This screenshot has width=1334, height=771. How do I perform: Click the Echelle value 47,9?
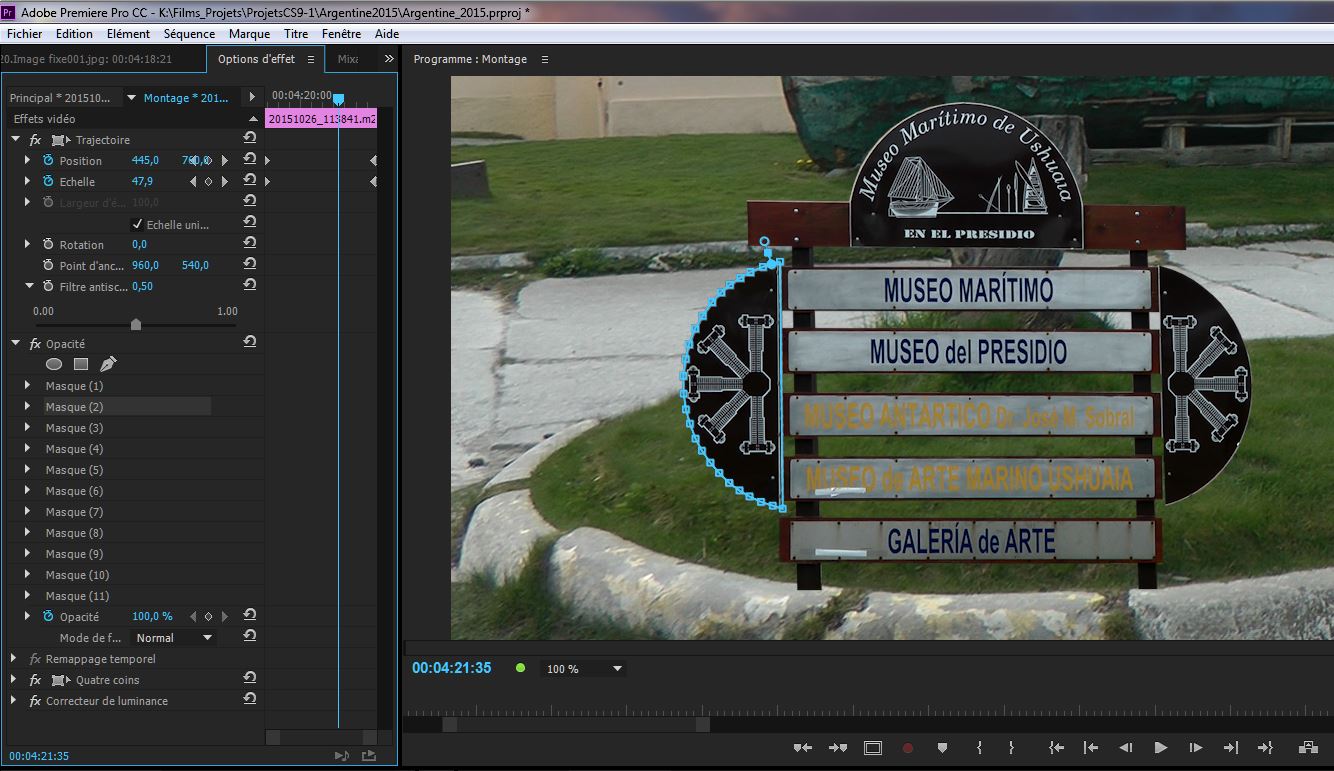(142, 181)
